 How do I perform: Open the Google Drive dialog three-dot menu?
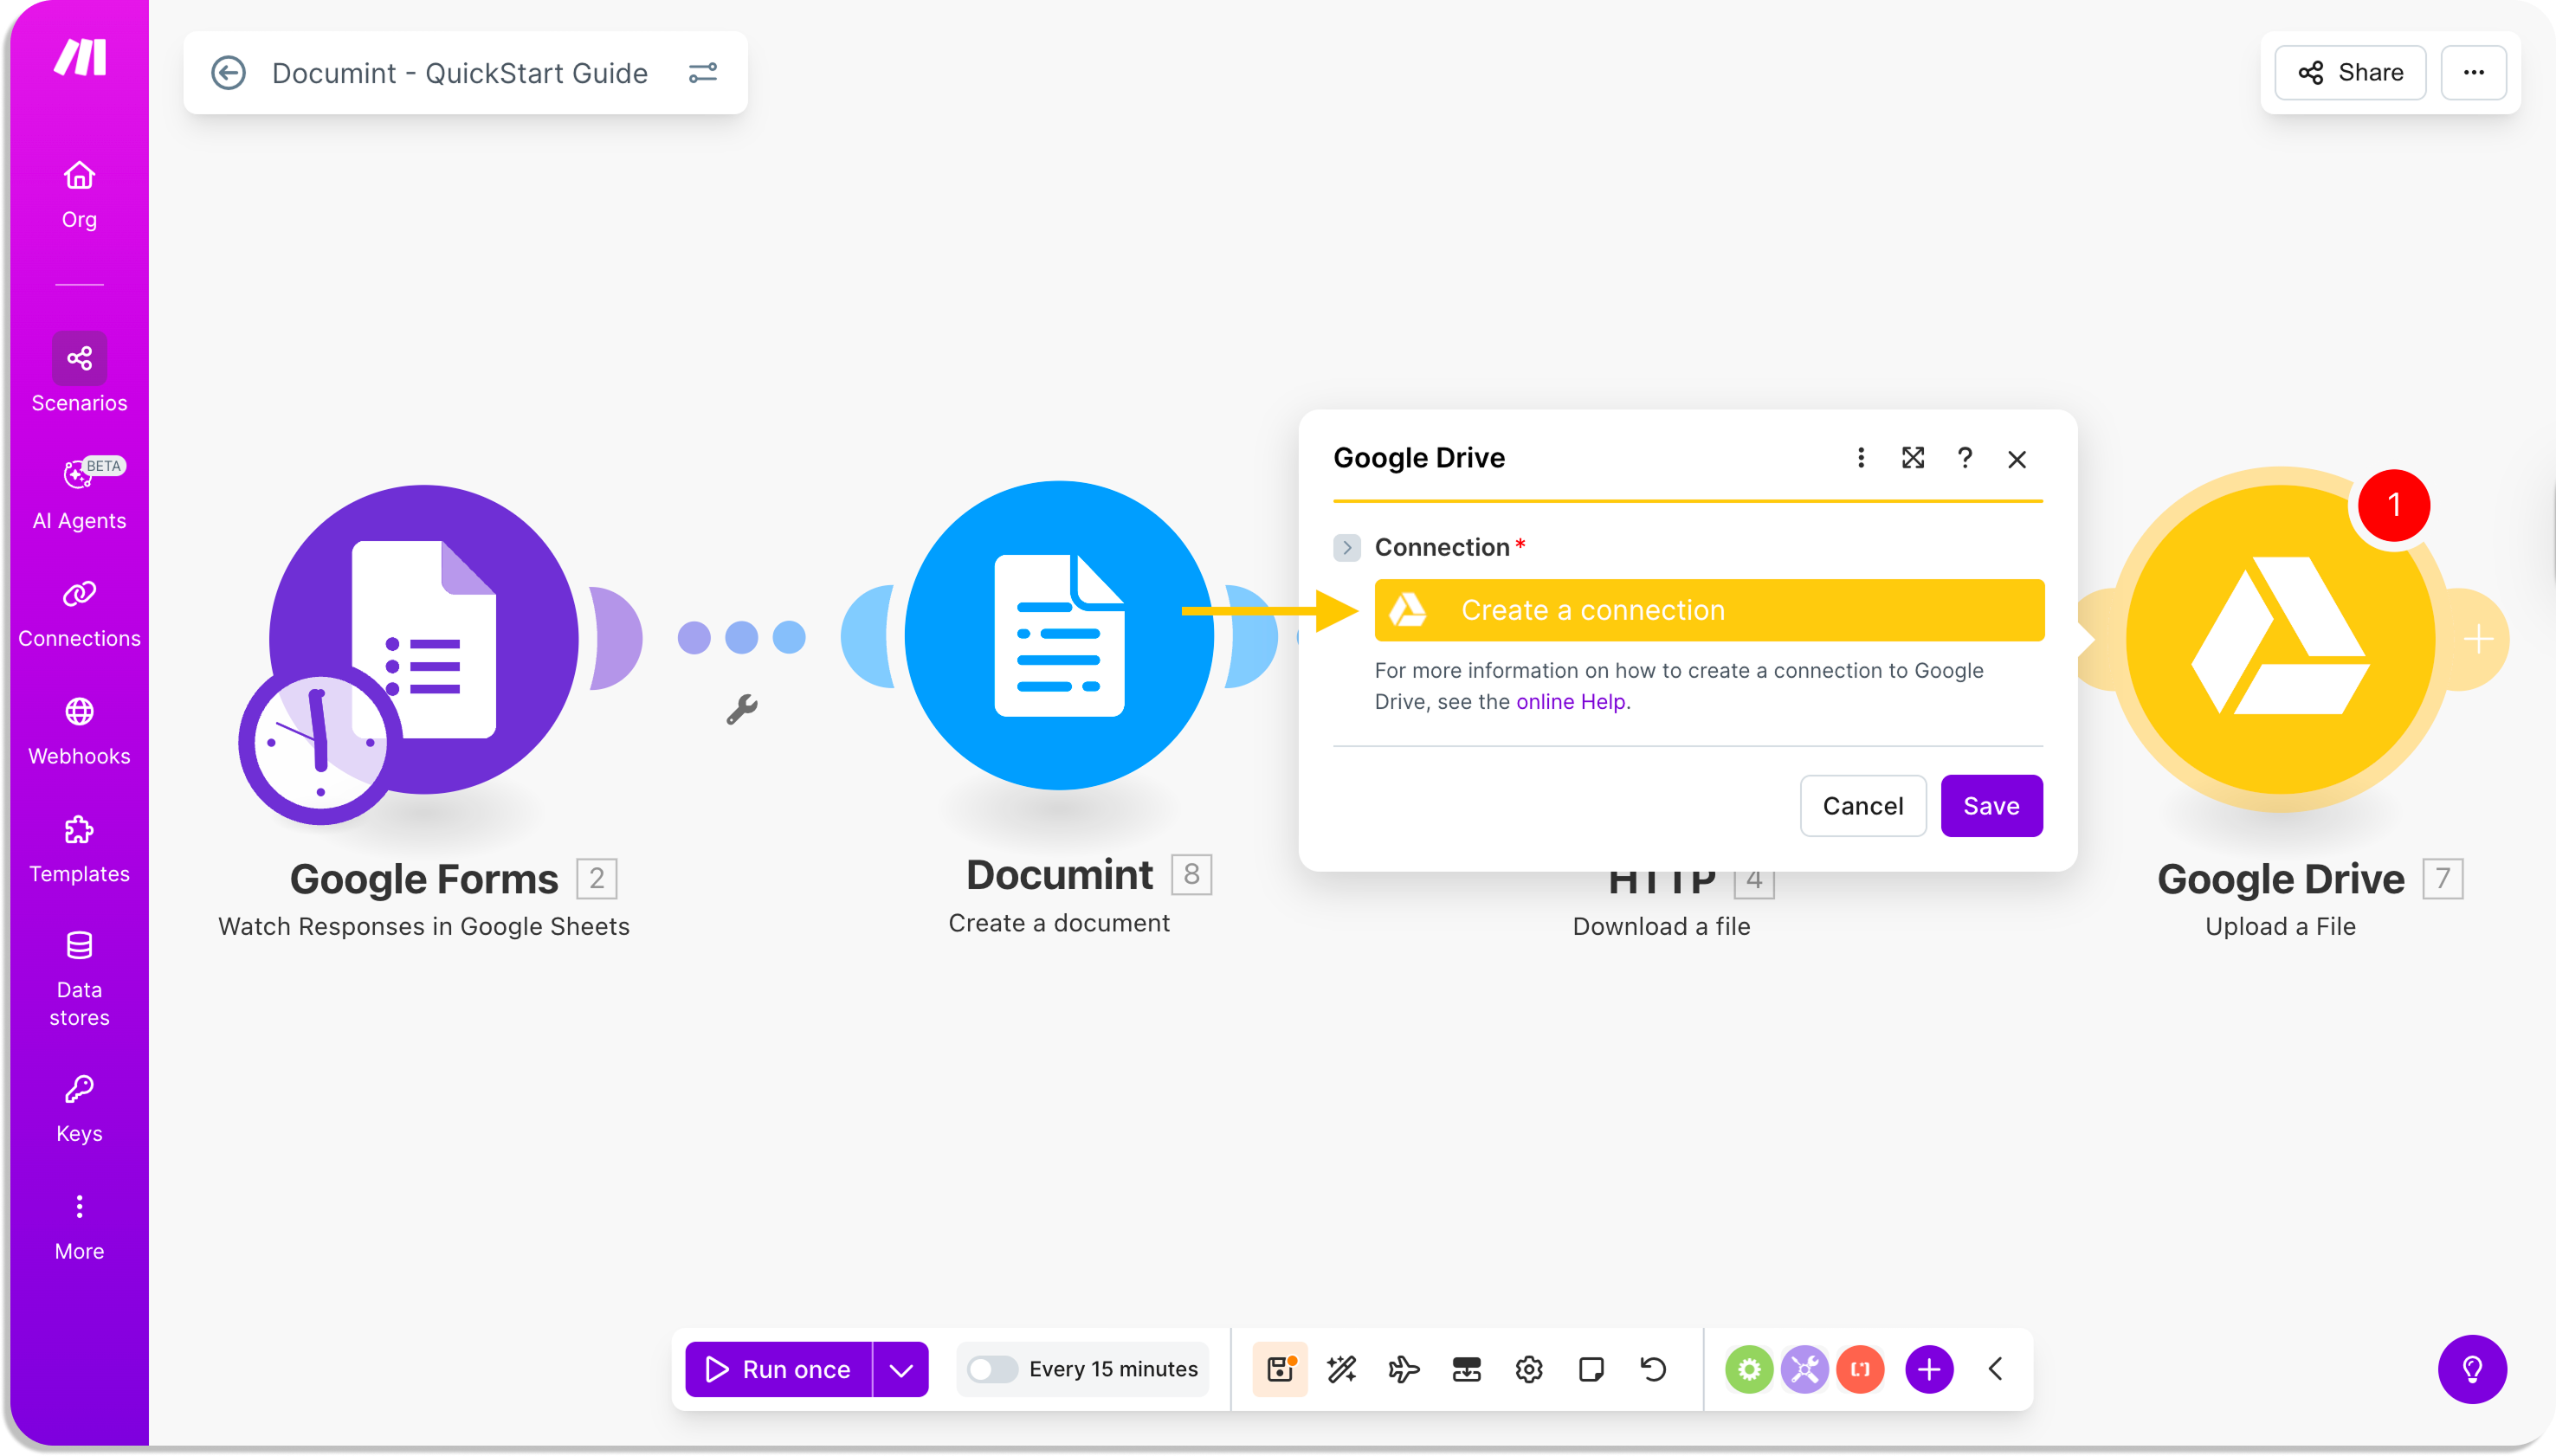click(x=1860, y=458)
